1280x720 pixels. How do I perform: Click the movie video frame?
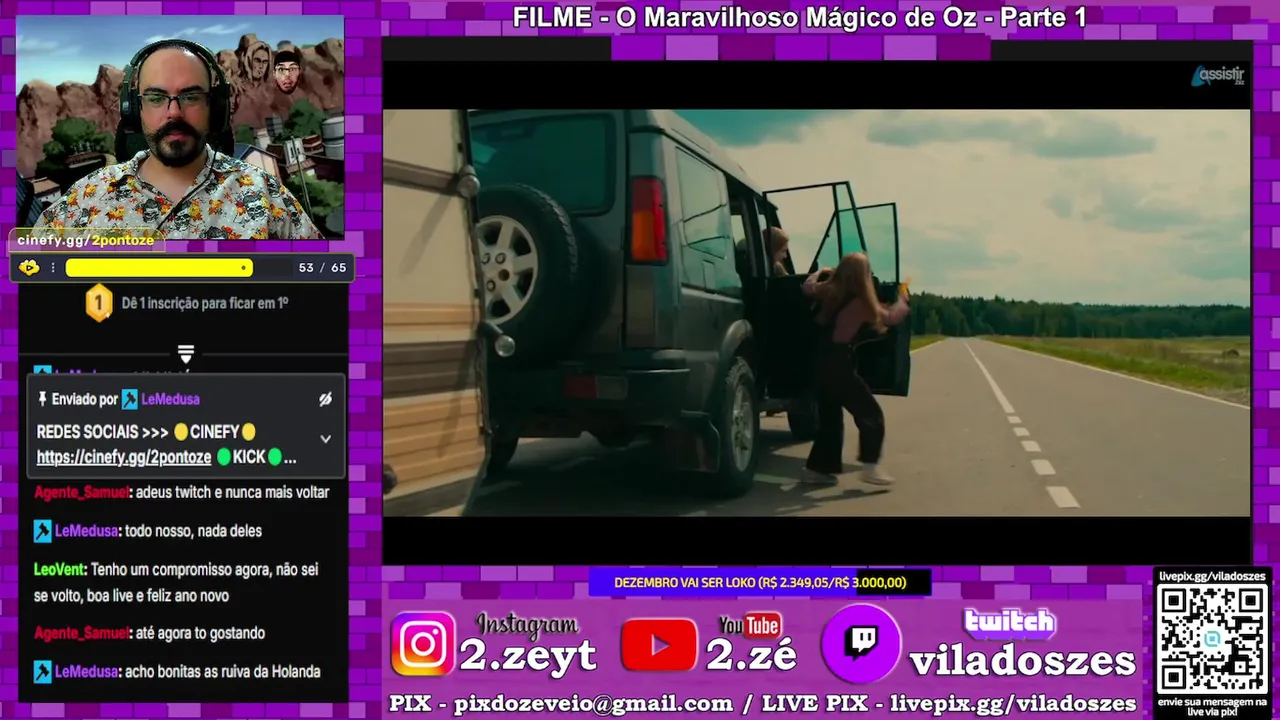click(816, 313)
